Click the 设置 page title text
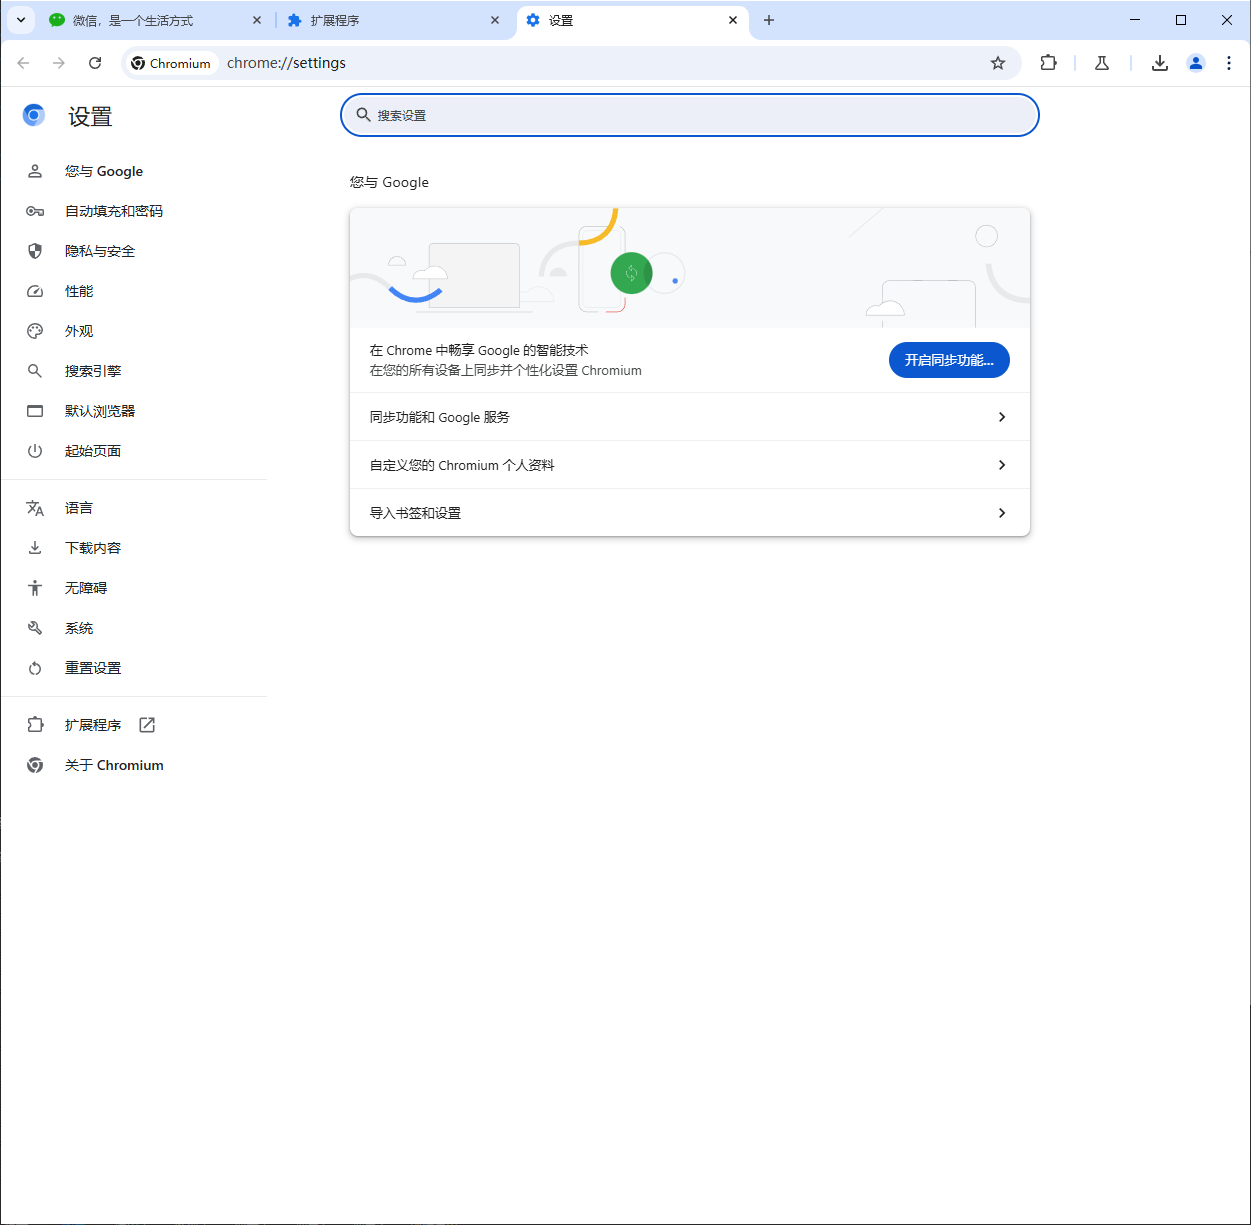Viewport: 1251px width, 1225px height. [90, 117]
